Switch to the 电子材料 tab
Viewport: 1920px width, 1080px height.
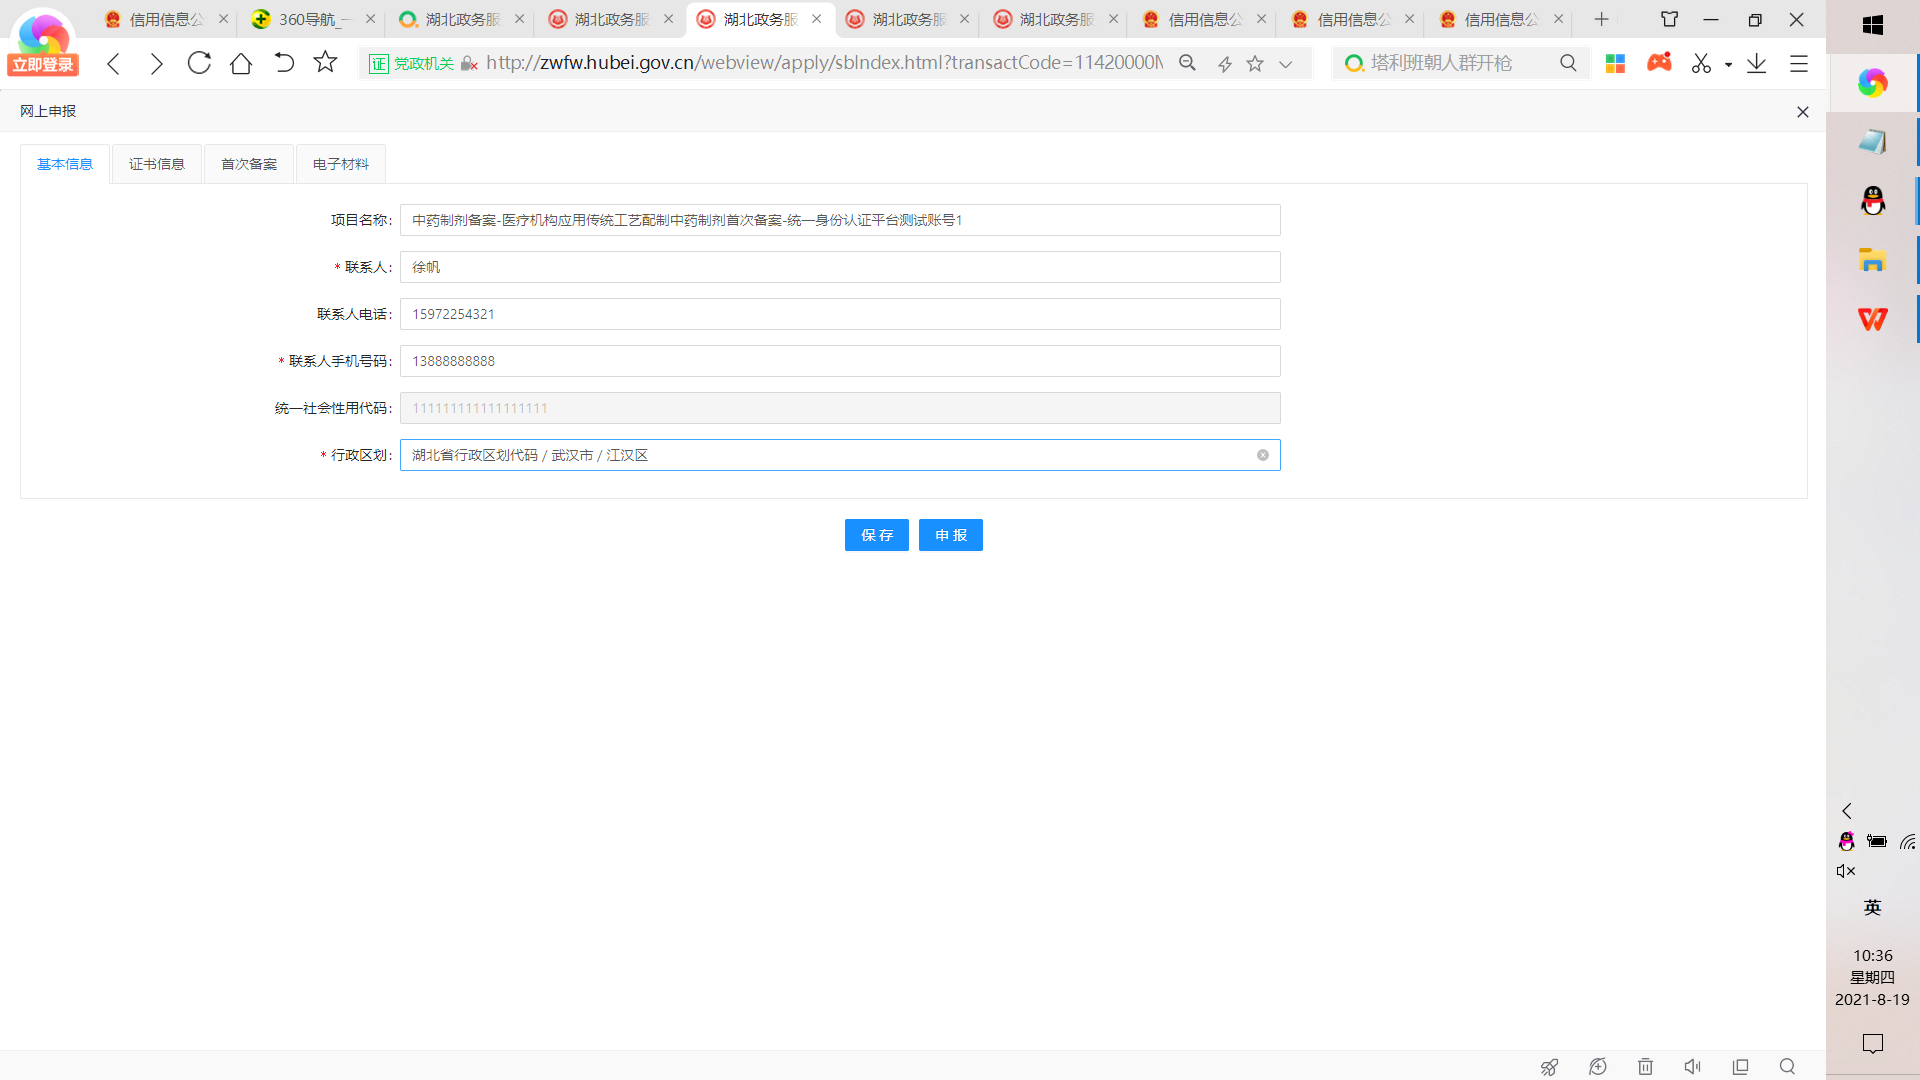[x=341, y=164]
